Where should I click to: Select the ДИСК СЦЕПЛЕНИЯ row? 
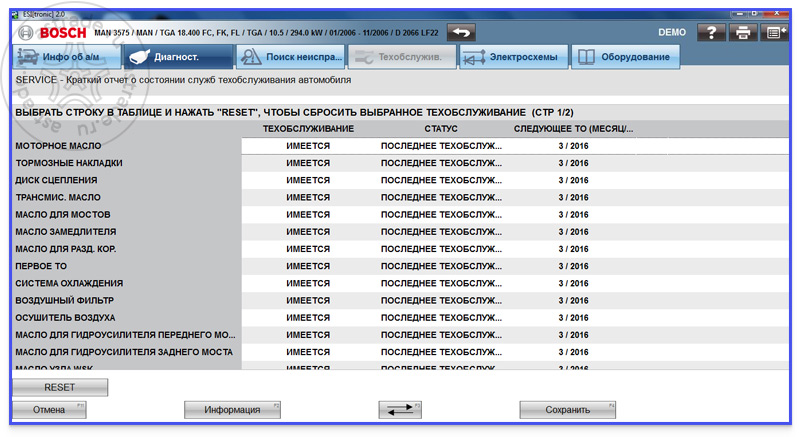point(401,180)
